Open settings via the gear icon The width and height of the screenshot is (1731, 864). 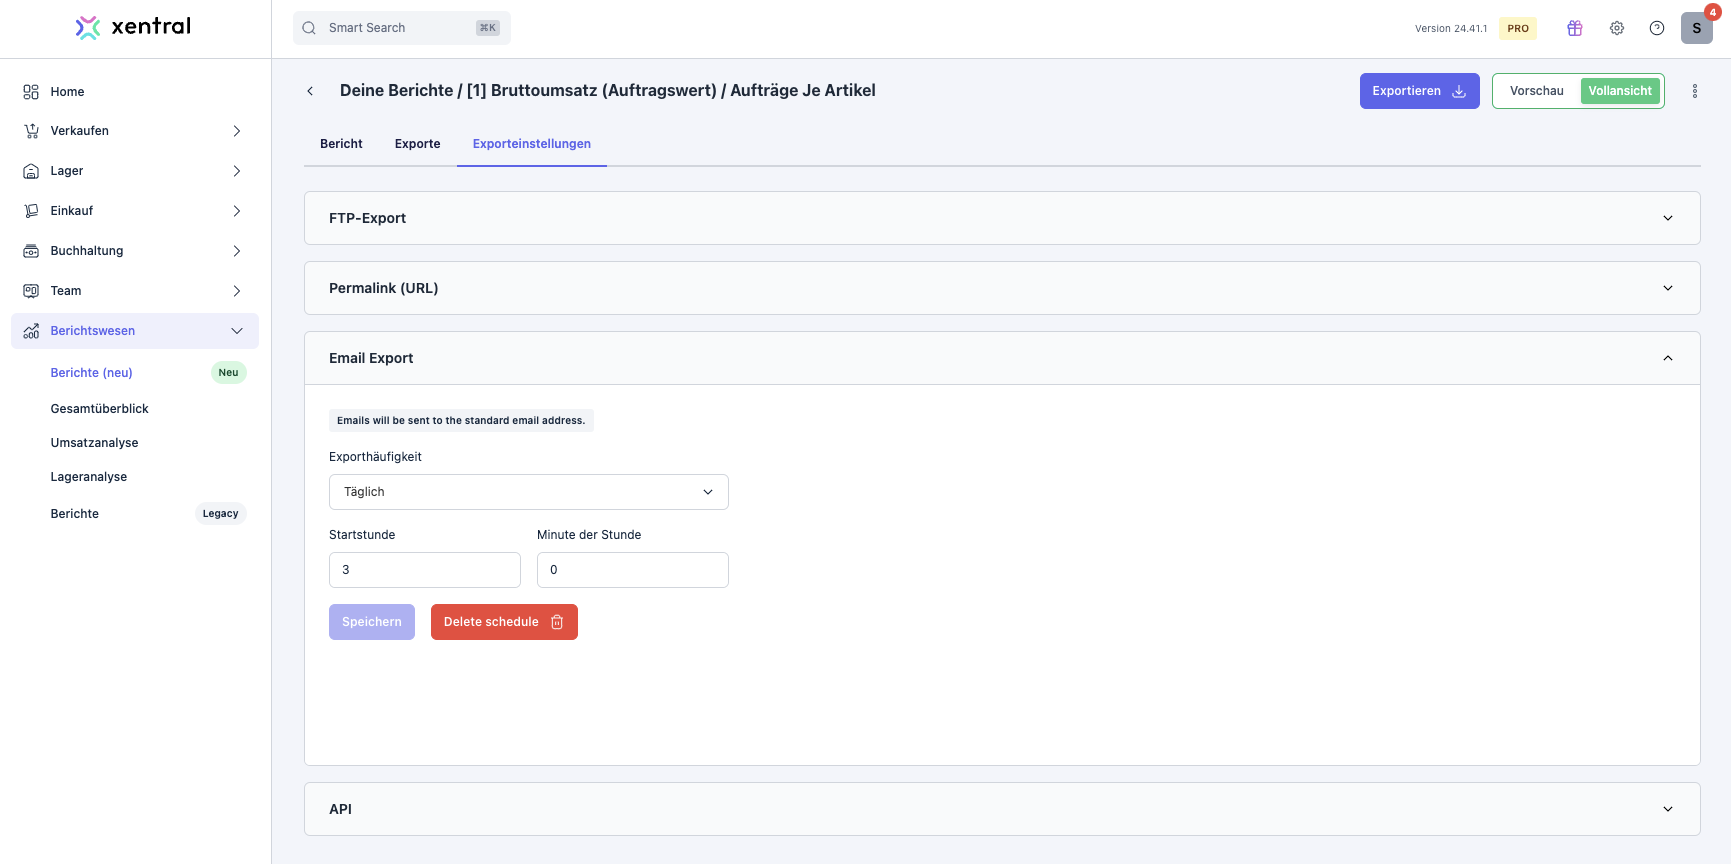tap(1616, 28)
